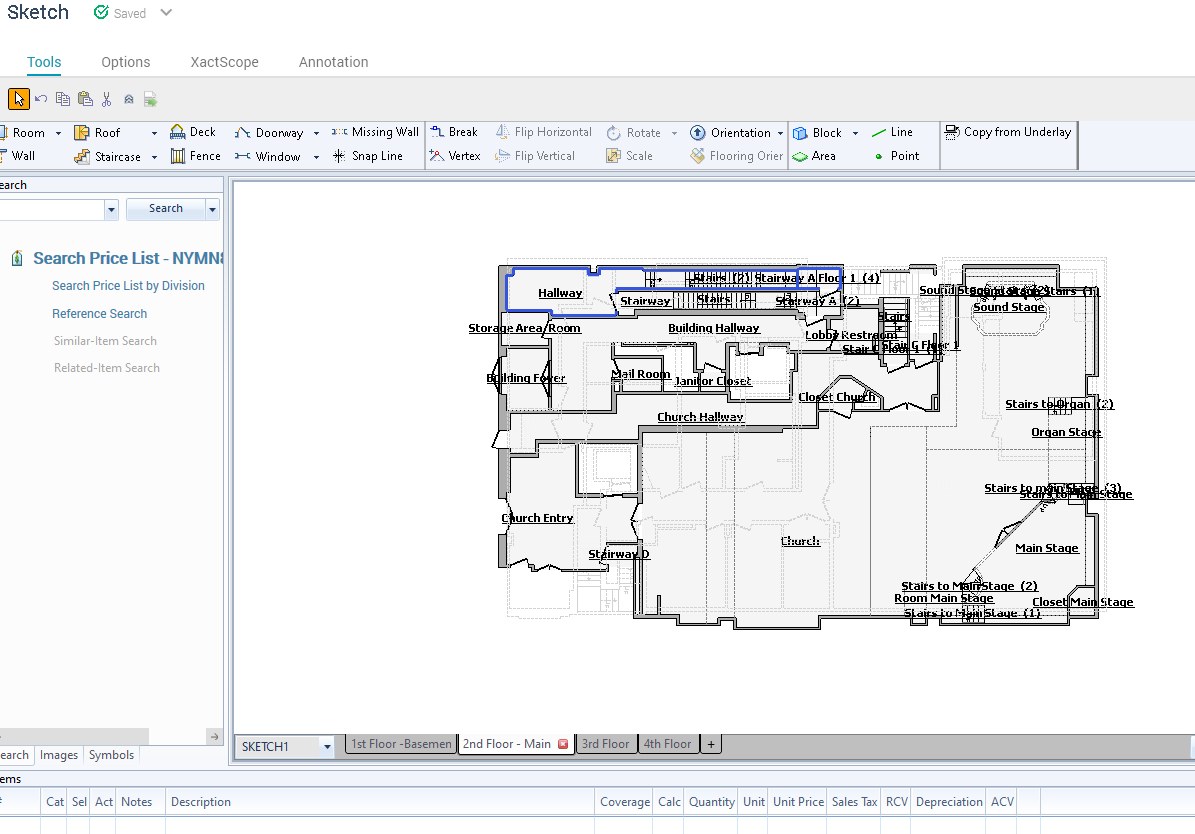Select the Window tool

click(x=268, y=156)
